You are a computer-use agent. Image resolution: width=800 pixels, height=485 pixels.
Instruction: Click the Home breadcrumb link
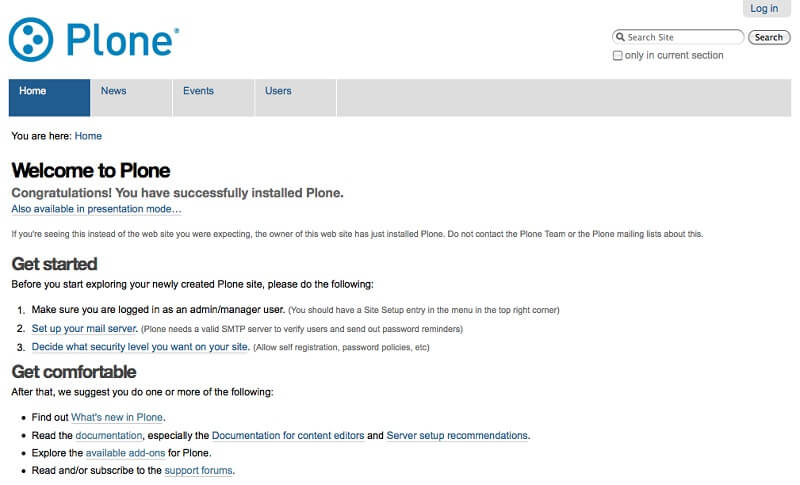pos(88,136)
